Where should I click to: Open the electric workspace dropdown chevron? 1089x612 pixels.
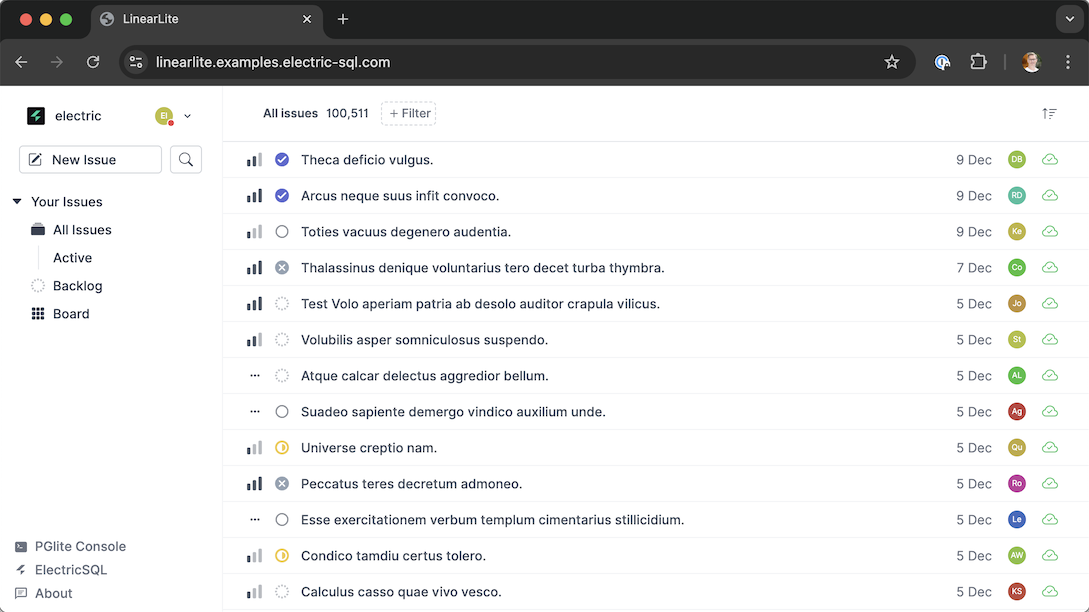[188, 116]
